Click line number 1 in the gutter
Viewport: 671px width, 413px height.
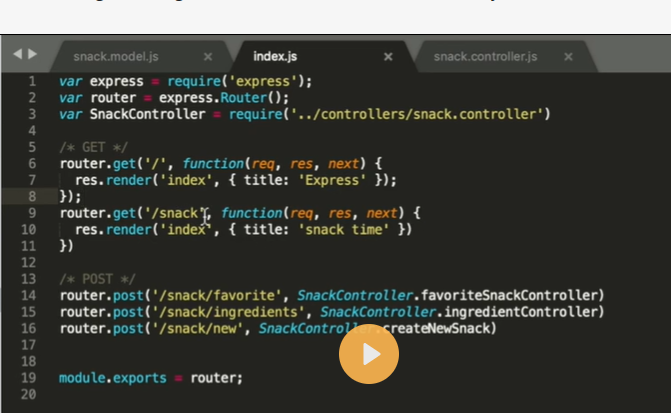pos(32,82)
